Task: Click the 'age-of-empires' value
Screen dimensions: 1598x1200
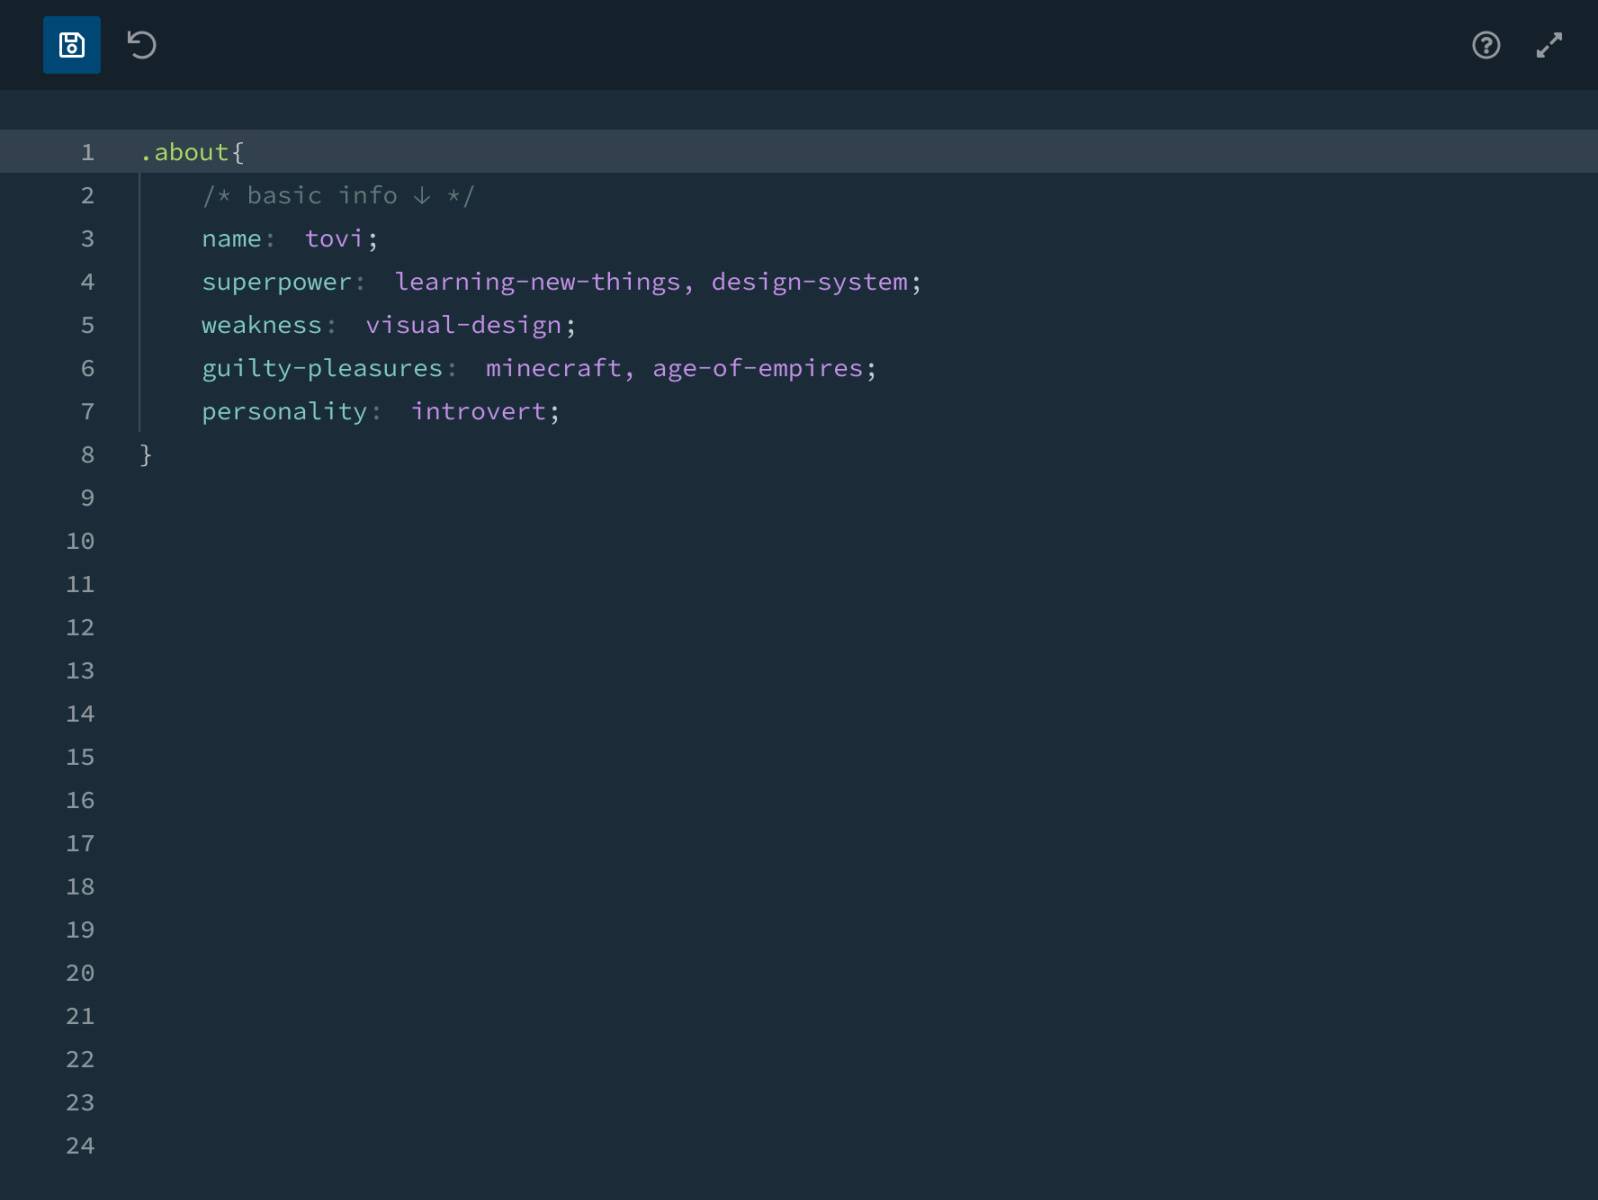Action: [758, 369]
